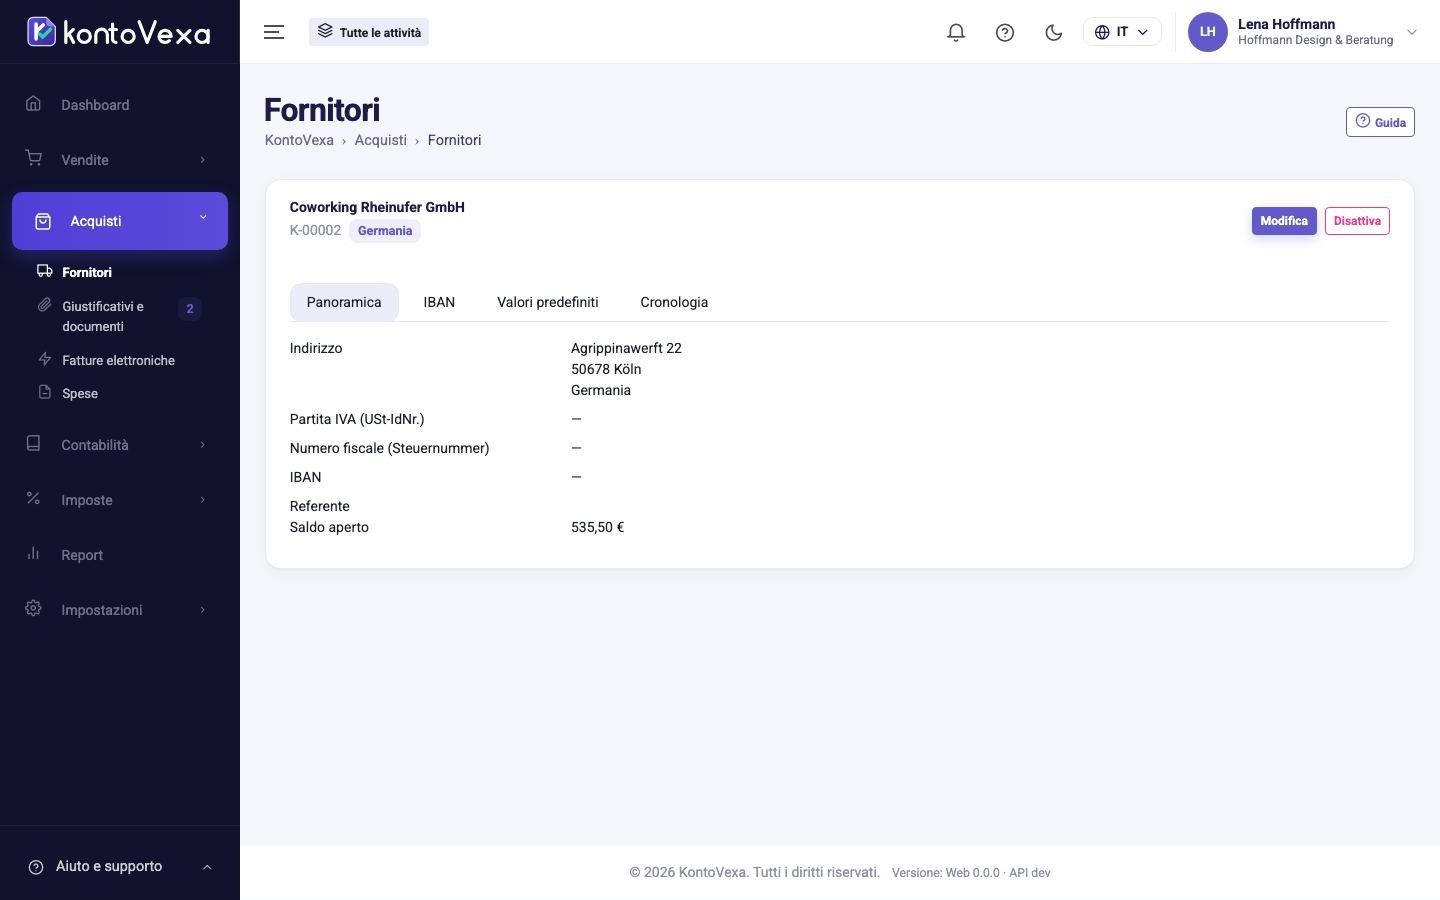Select the Panoramica tab

pyautogui.click(x=344, y=302)
